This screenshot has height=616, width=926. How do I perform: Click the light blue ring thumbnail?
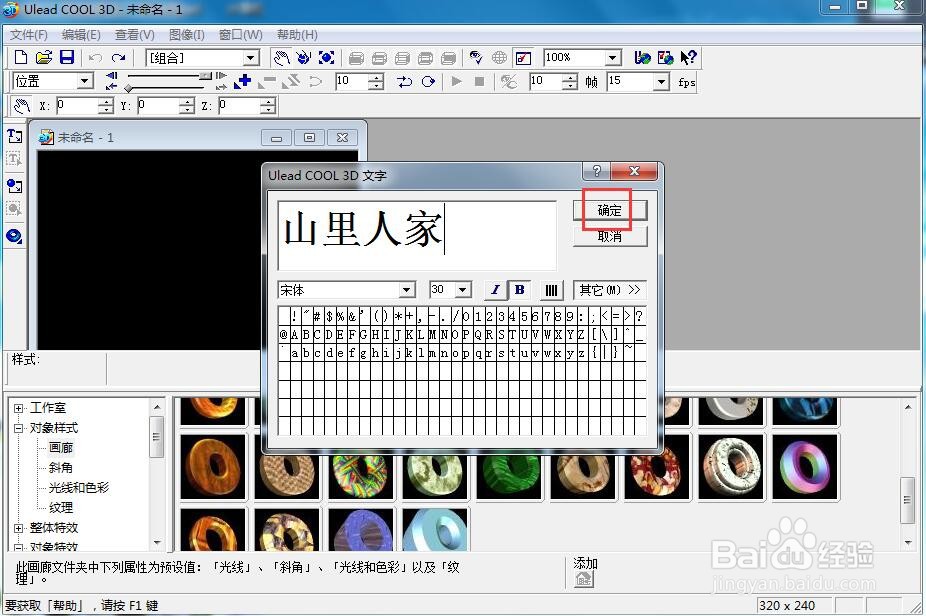tap(435, 530)
